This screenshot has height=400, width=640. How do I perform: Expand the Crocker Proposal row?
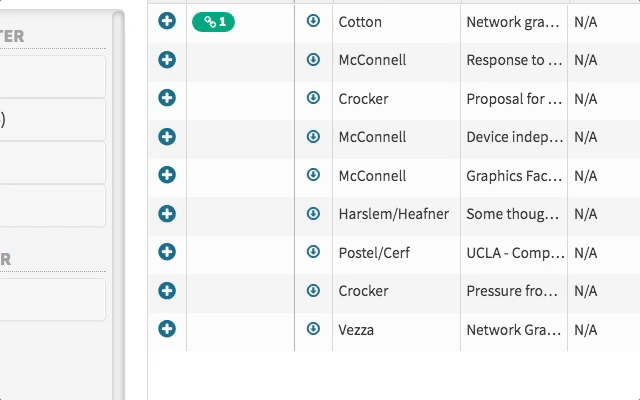(167, 98)
